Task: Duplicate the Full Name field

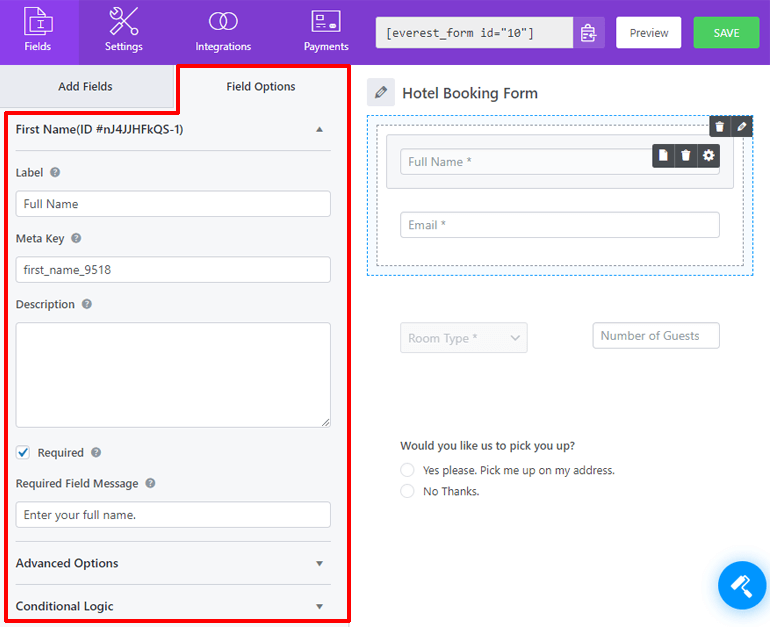Action: coord(663,156)
